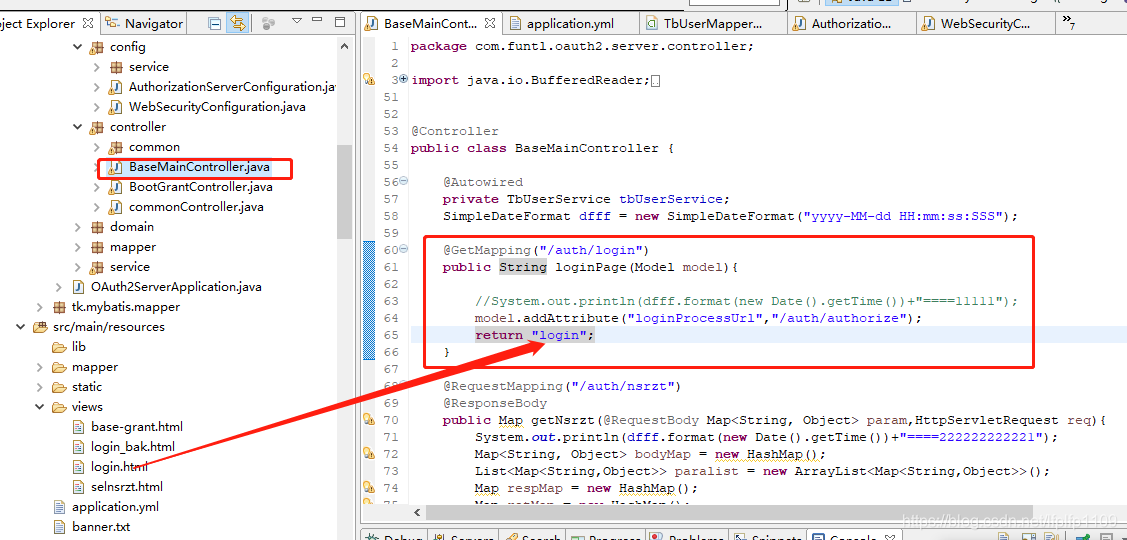The width and height of the screenshot is (1127, 540).
Task: Click the views folder icon
Action: pyautogui.click(x=59, y=407)
